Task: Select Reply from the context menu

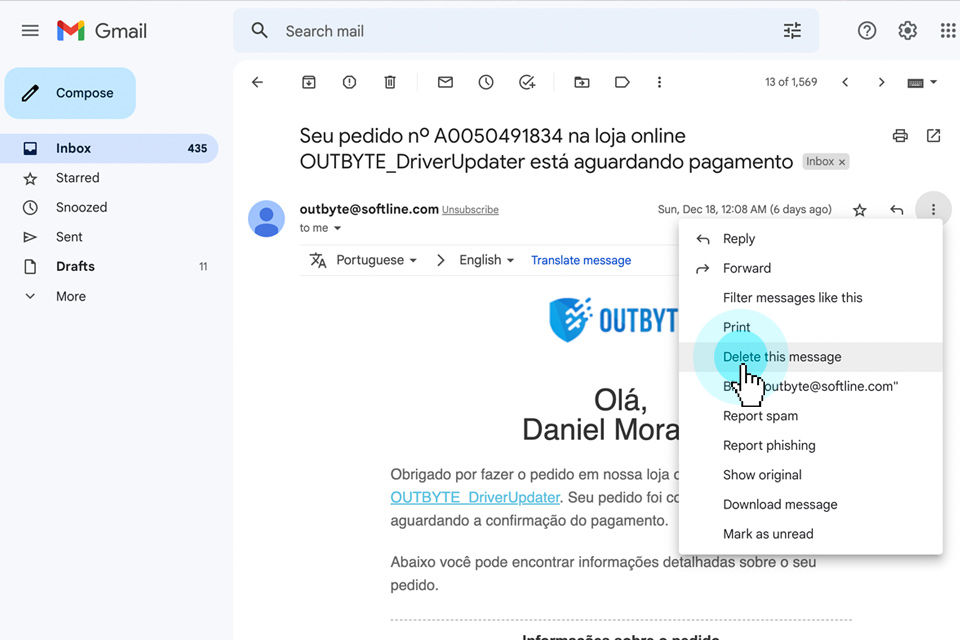Action: [810, 239]
